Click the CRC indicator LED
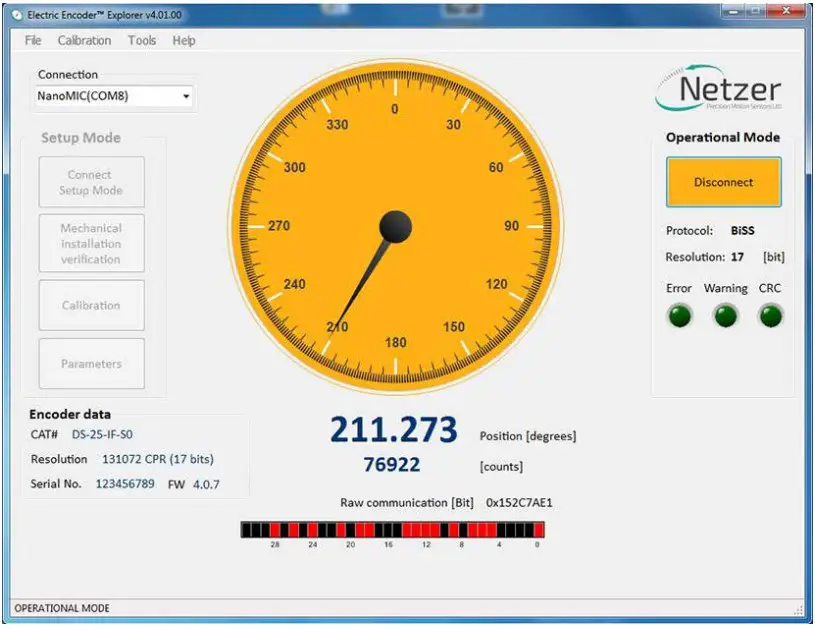The width and height of the screenshot is (815, 632). click(x=770, y=316)
